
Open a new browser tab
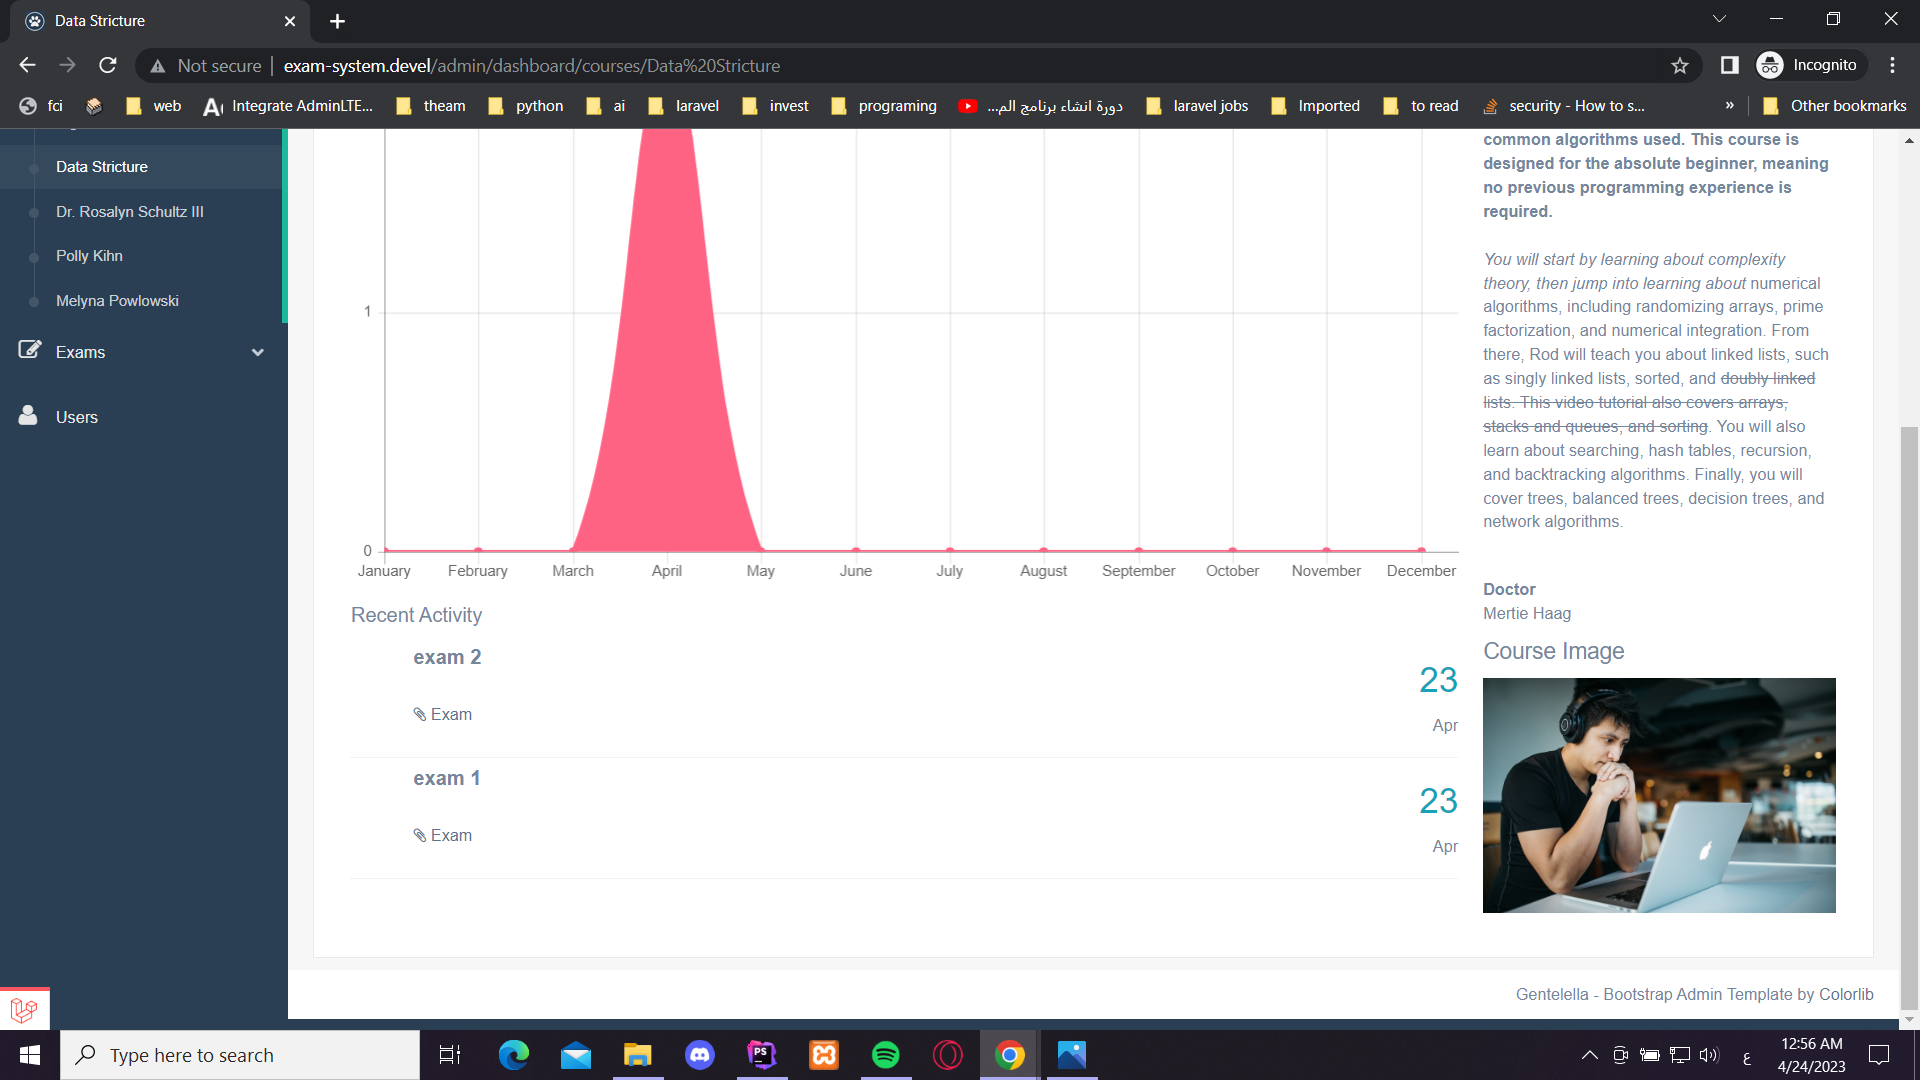coord(337,21)
